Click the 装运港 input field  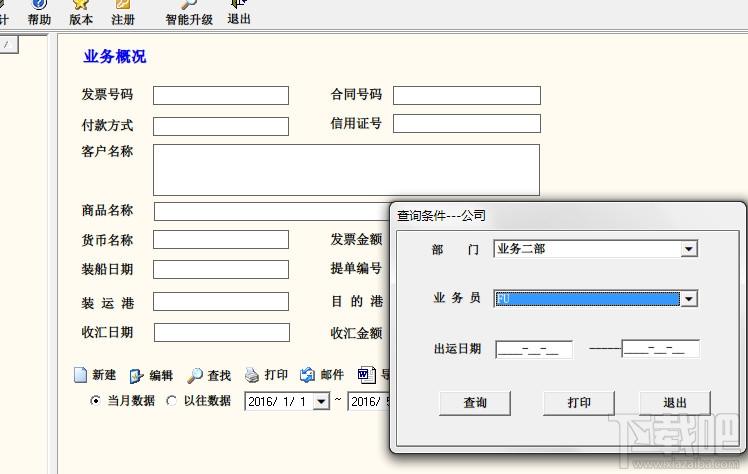pos(221,301)
